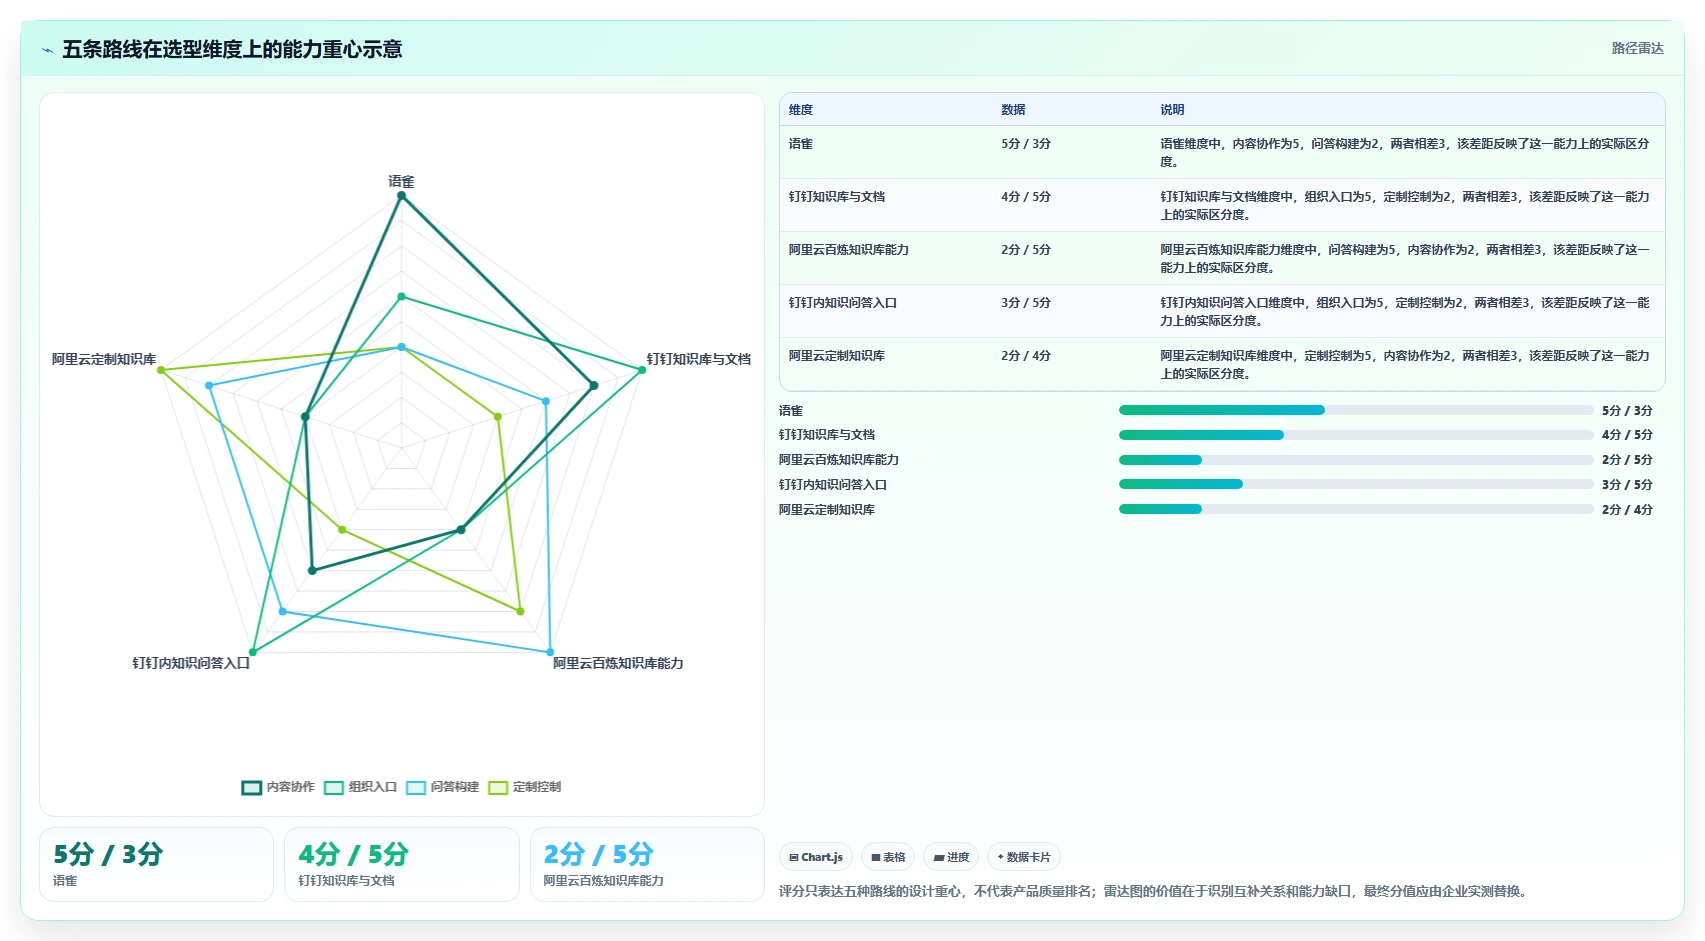The height and width of the screenshot is (941, 1705).
Task: Click the dark green point at 语雀 peak
Action: point(401,196)
